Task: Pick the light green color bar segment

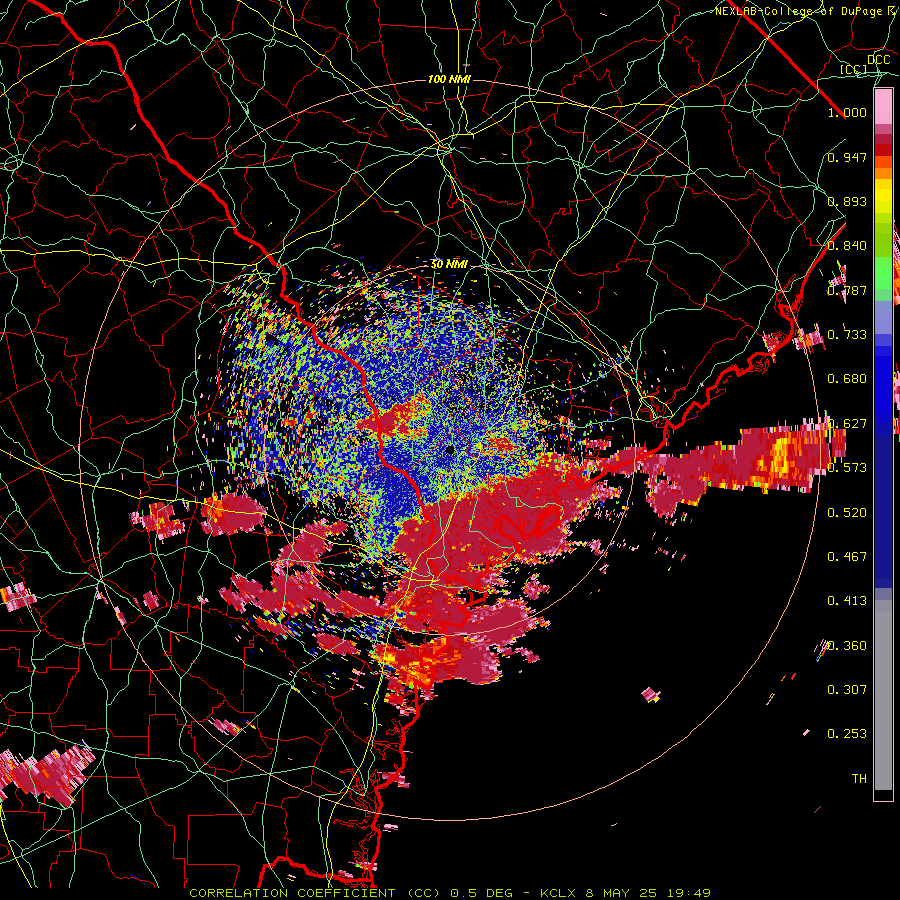Action: [x=883, y=273]
